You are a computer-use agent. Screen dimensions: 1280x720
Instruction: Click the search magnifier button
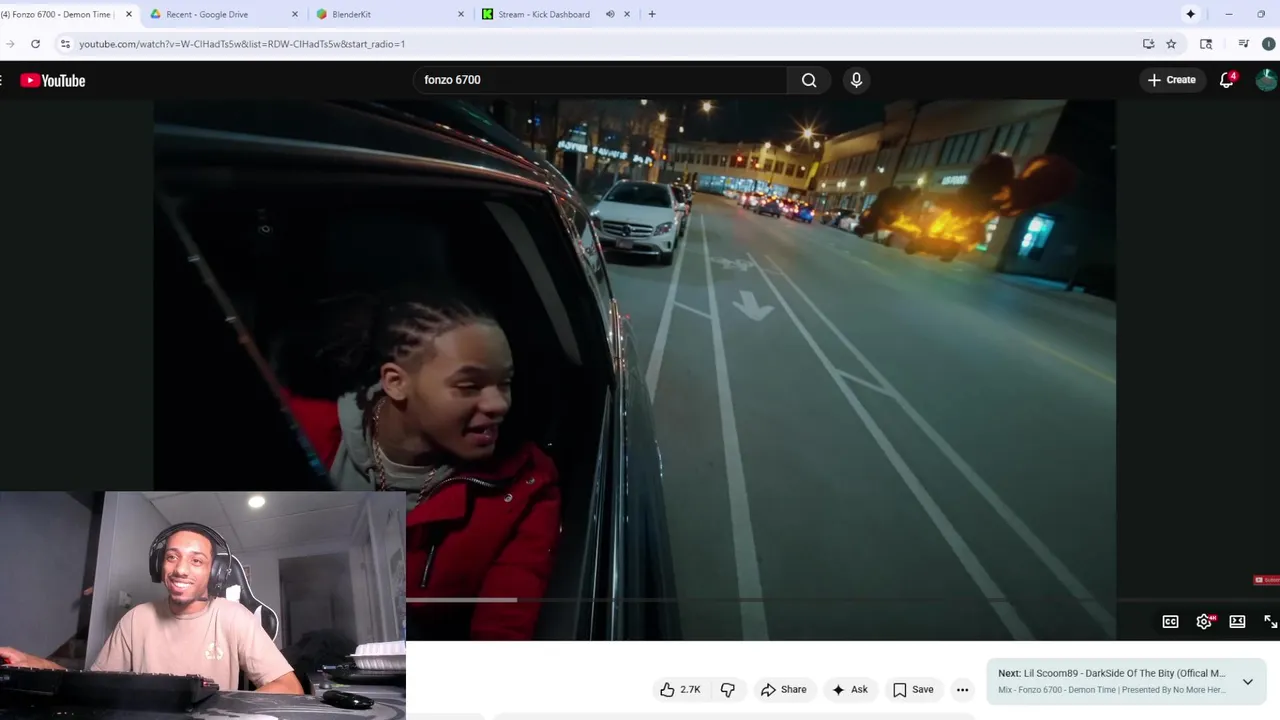[x=809, y=80]
